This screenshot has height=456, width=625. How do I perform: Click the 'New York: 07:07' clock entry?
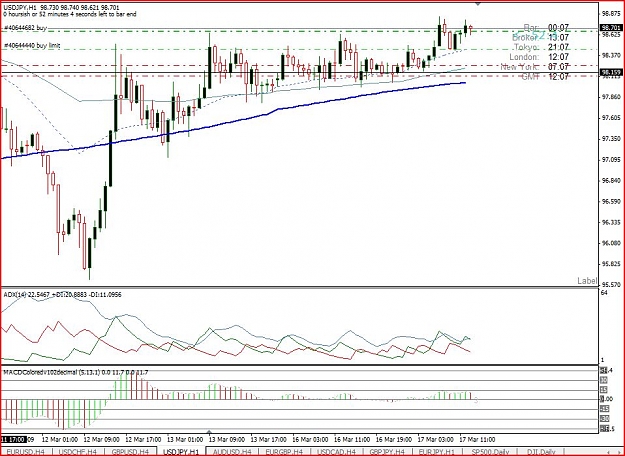click(535, 67)
